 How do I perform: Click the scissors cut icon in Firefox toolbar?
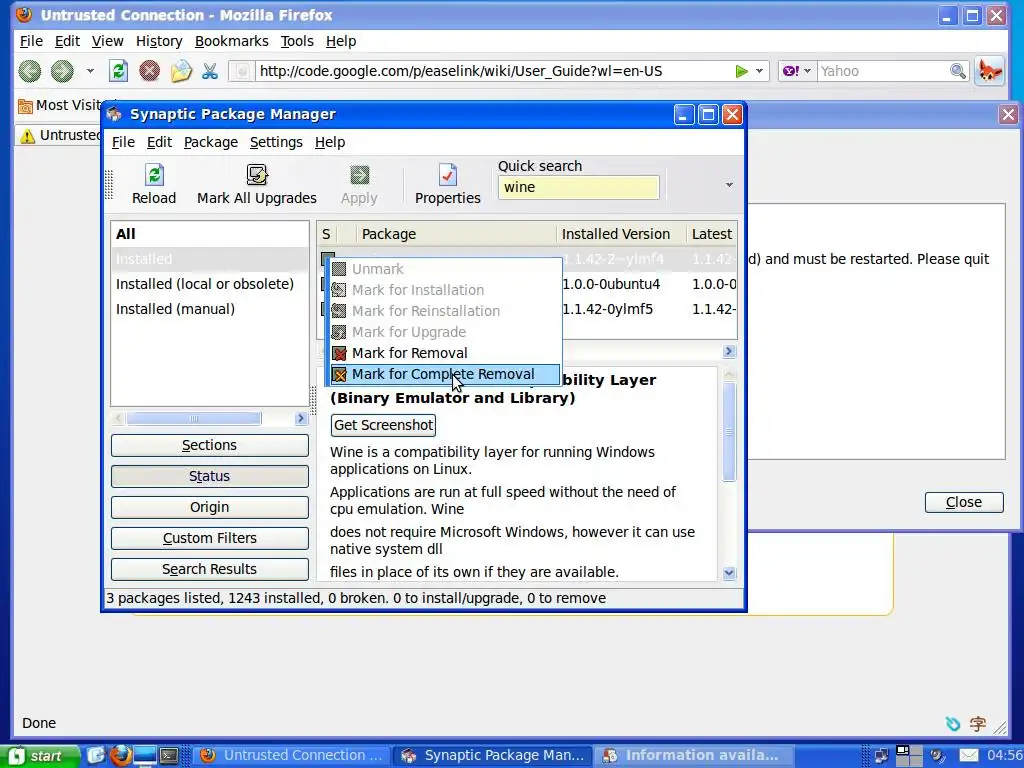pyautogui.click(x=210, y=71)
